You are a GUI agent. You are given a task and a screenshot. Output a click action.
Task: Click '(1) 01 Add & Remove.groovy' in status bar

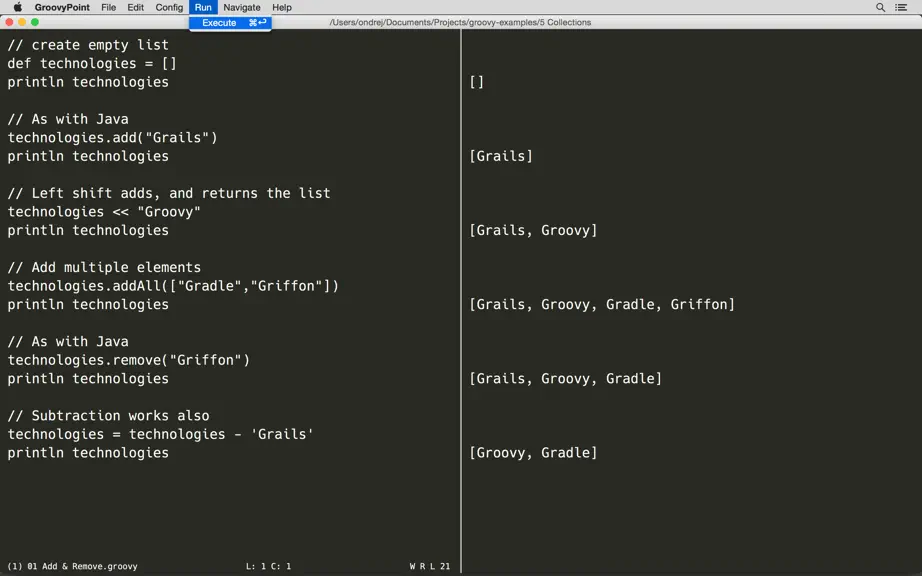click(72, 567)
